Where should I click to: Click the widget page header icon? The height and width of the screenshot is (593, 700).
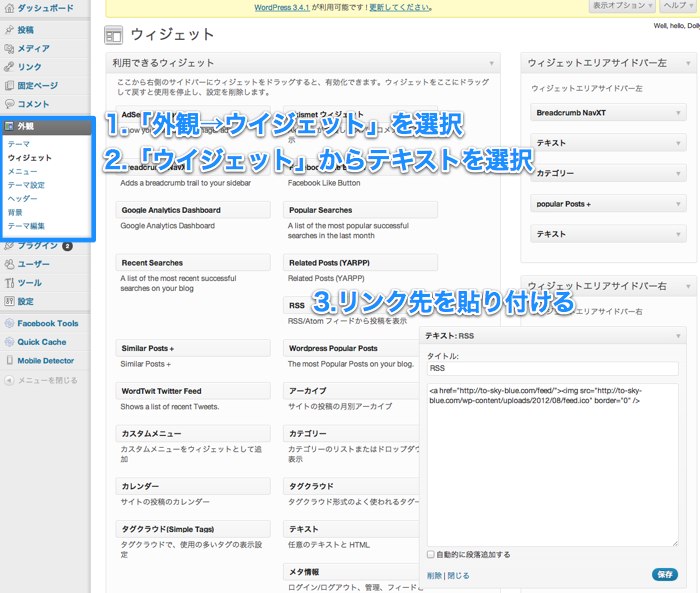pos(113,35)
